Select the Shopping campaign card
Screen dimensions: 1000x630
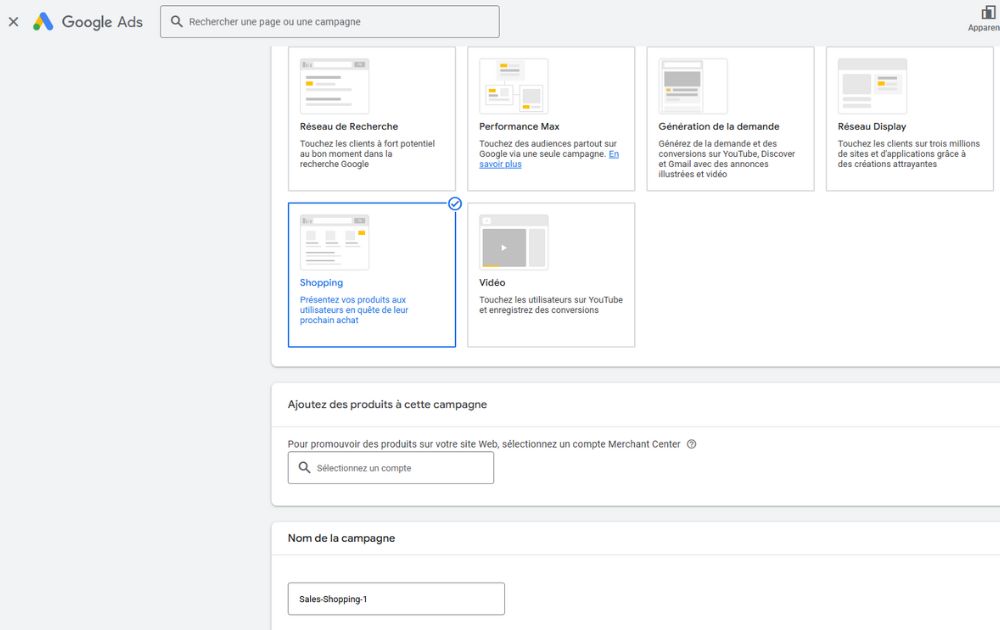coord(372,275)
